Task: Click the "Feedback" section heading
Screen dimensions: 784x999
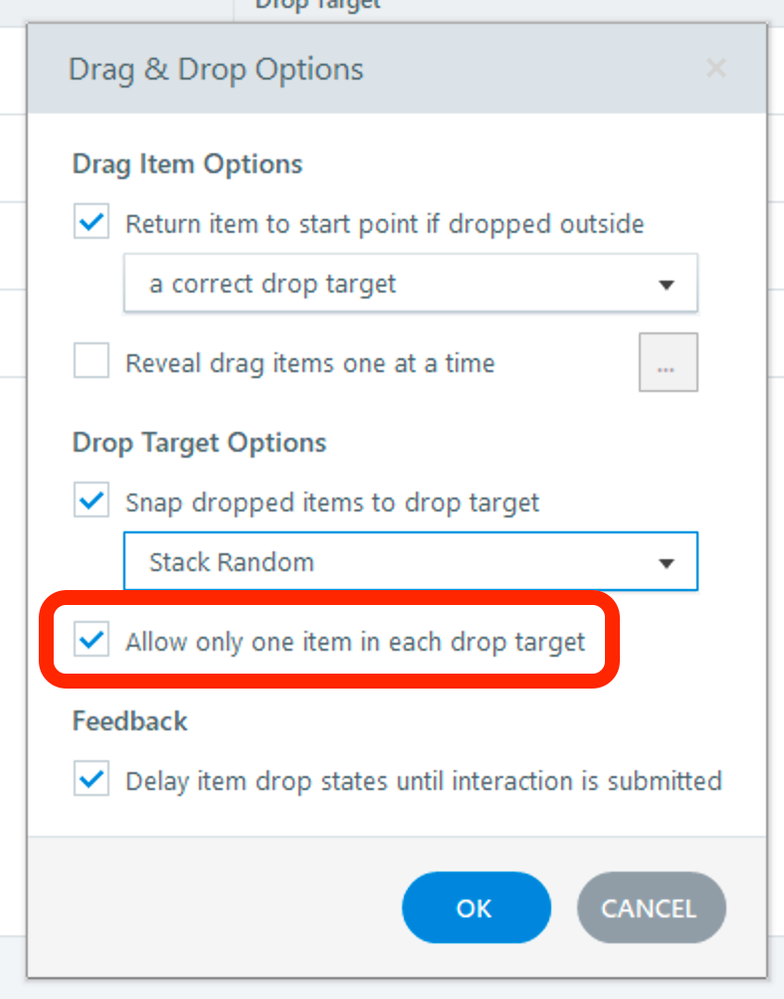Action: 130,721
